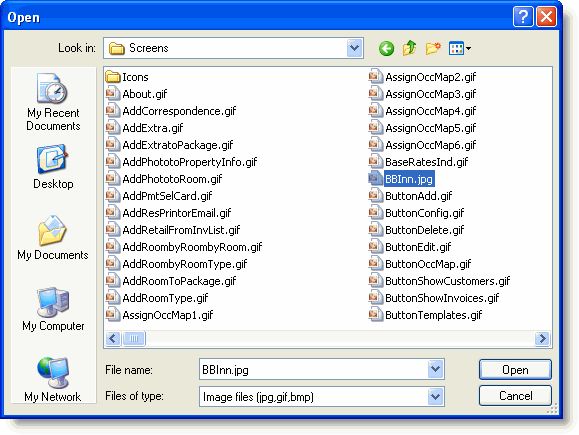This screenshot has width=579, height=435.
Task: Select the AddRetailFromInvList.gif file icon
Action: pyautogui.click(x=112, y=230)
